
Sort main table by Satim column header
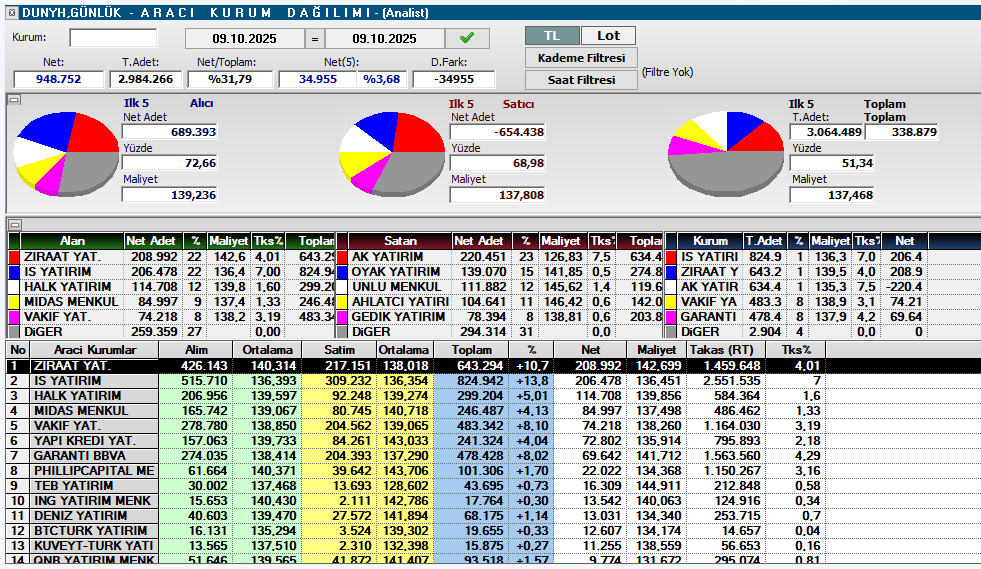(x=339, y=350)
